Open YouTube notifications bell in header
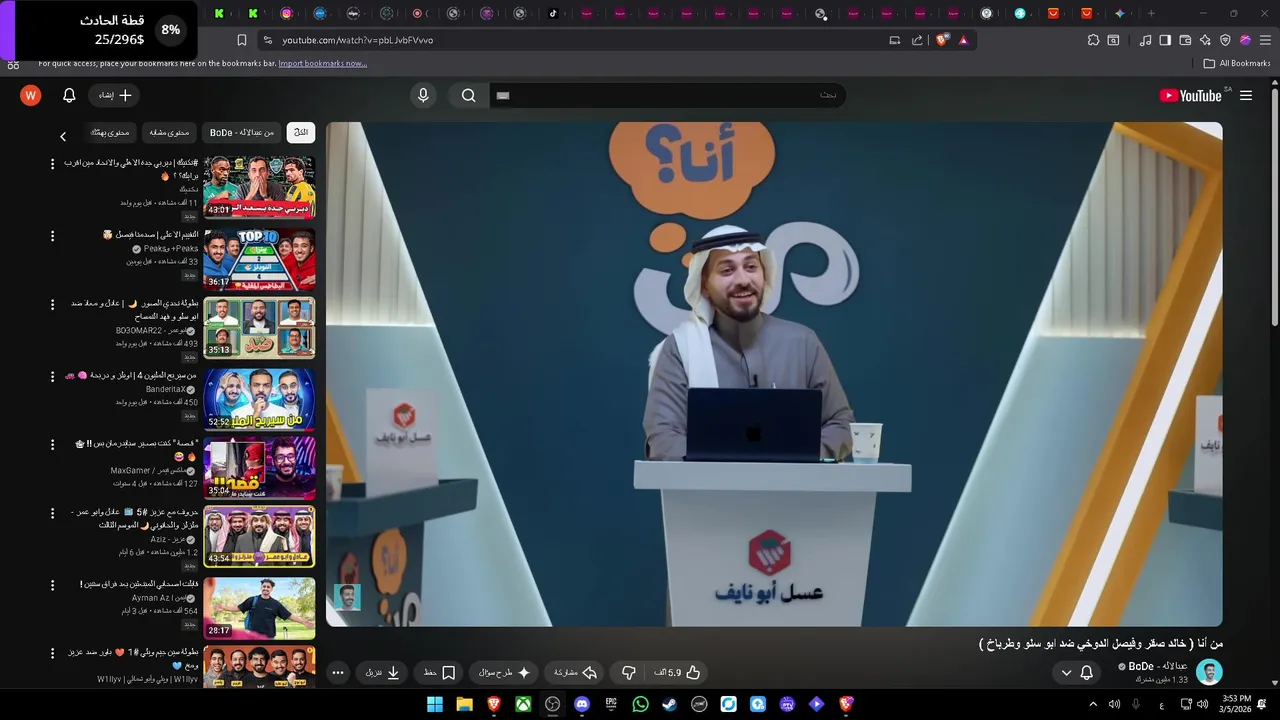This screenshot has width=1280, height=720. click(x=69, y=95)
